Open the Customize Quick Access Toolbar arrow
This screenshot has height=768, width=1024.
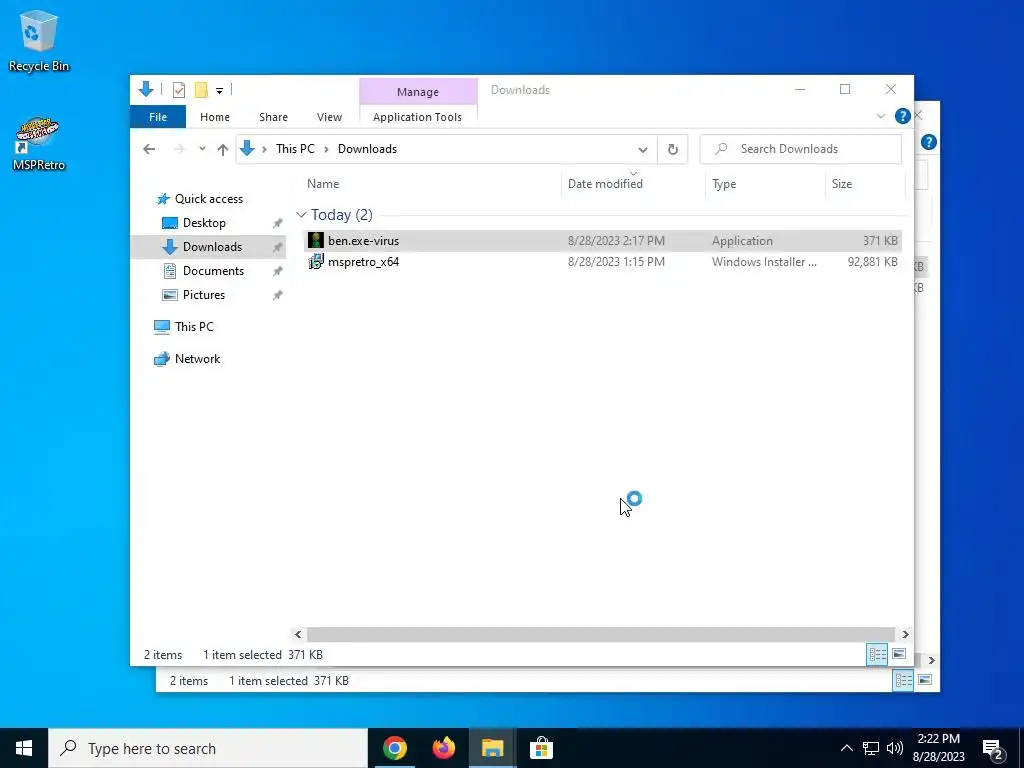[219, 91]
